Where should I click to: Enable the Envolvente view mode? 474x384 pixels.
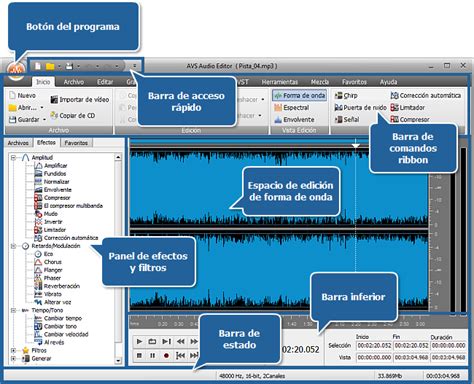pyautogui.click(x=294, y=119)
